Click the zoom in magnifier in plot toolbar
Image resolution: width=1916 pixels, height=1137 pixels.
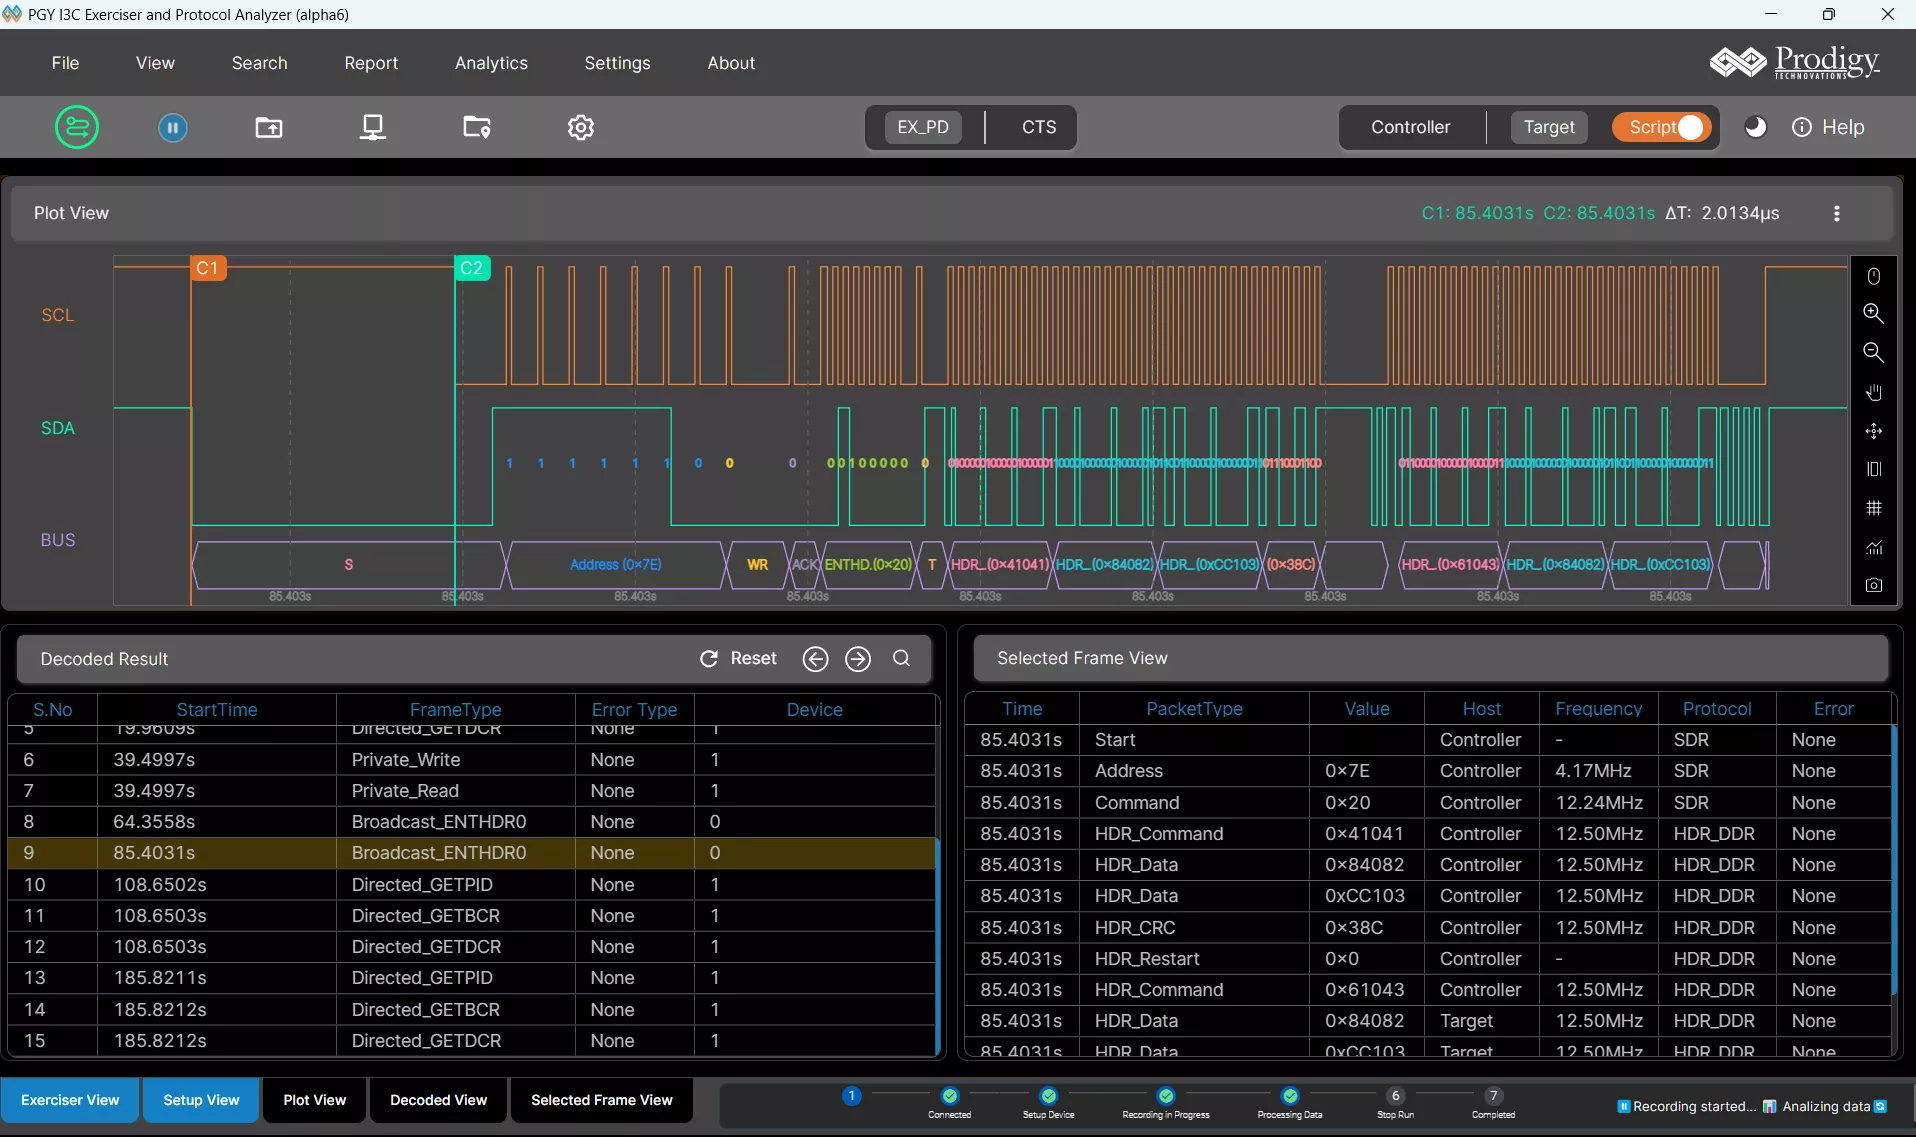point(1873,313)
